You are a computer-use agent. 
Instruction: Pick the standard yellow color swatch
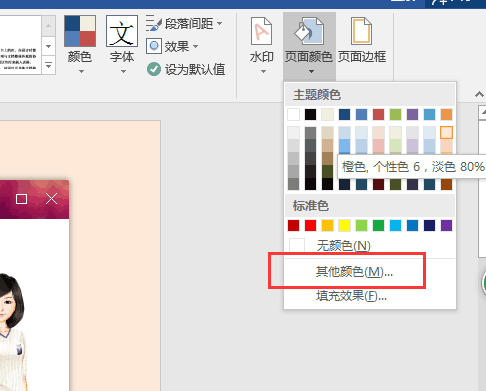[x=344, y=225]
